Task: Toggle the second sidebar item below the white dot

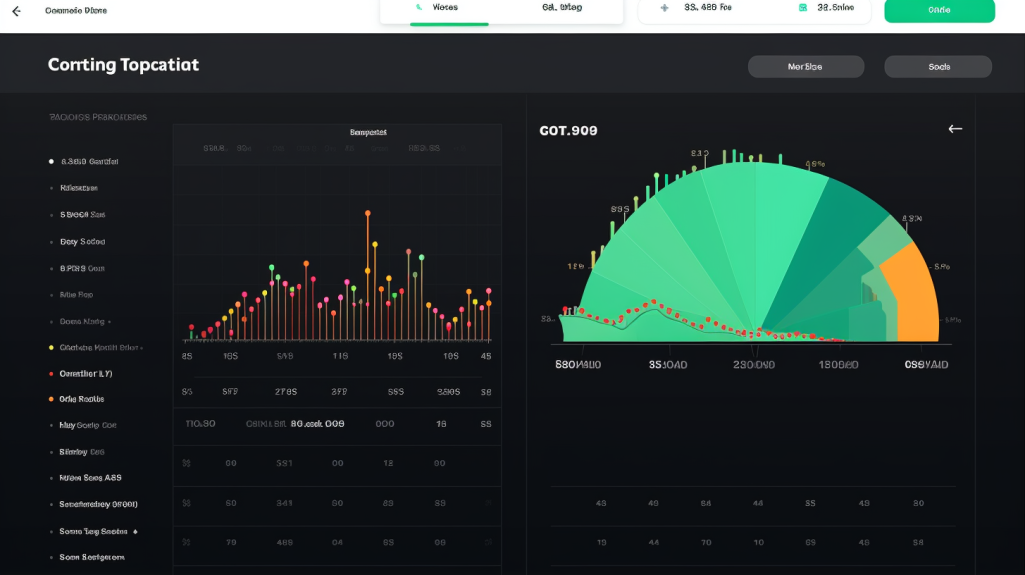Action: (78, 188)
